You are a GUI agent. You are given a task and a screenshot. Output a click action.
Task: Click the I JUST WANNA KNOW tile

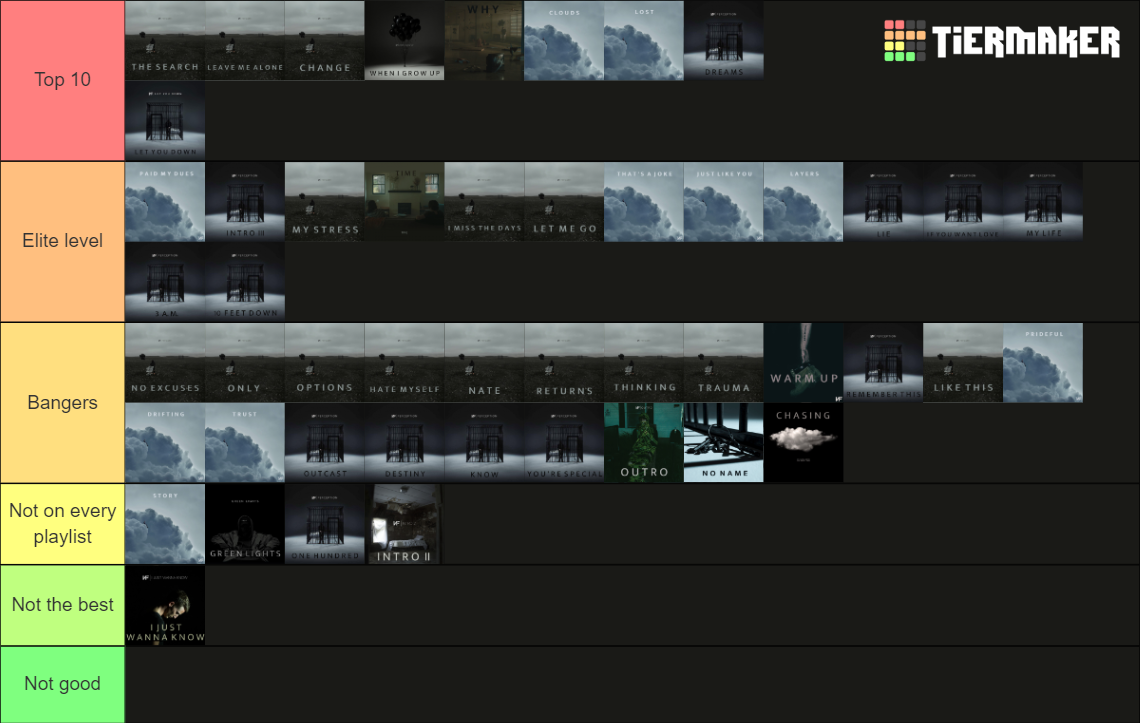[x=165, y=606]
